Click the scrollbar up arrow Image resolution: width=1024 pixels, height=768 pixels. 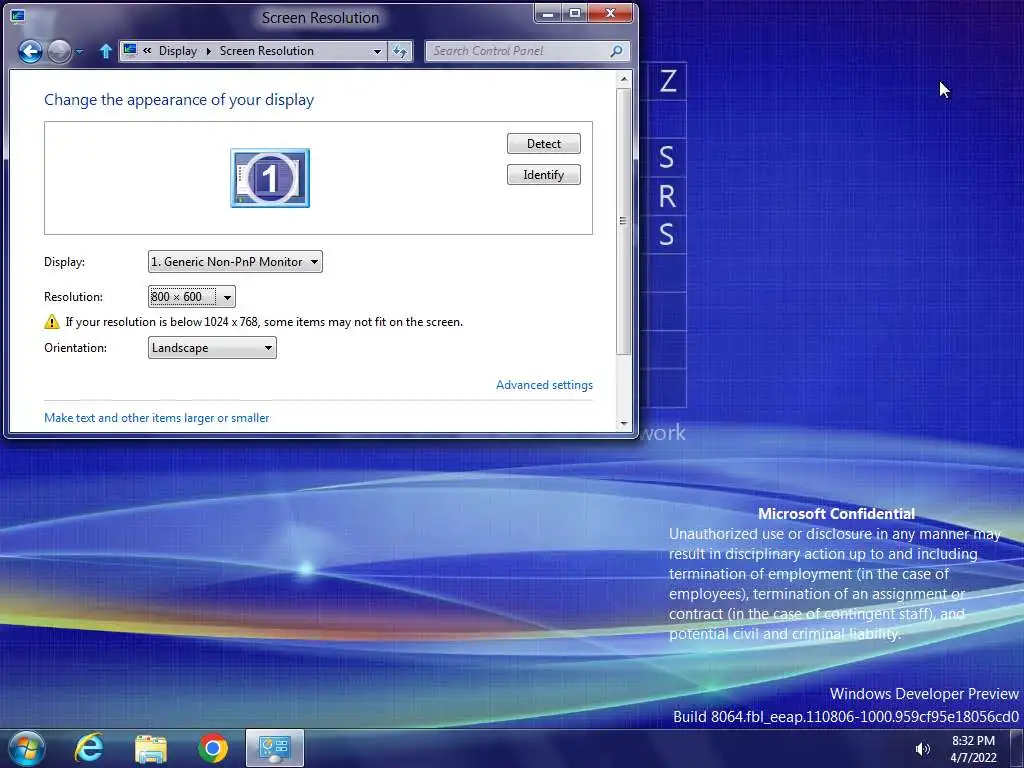coord(624,79)
